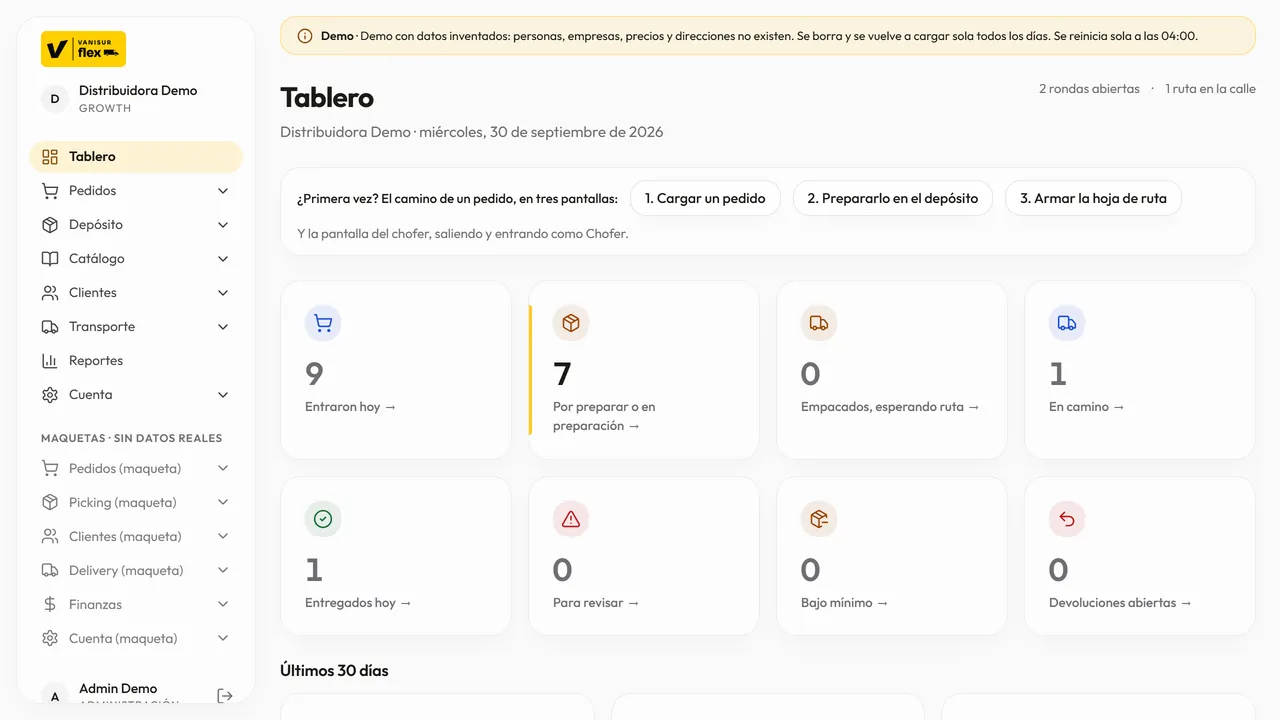Follow the 'Entraron hoy →' link
The height and width of the screenshot is (720, 1280).
tap(351, 407)
